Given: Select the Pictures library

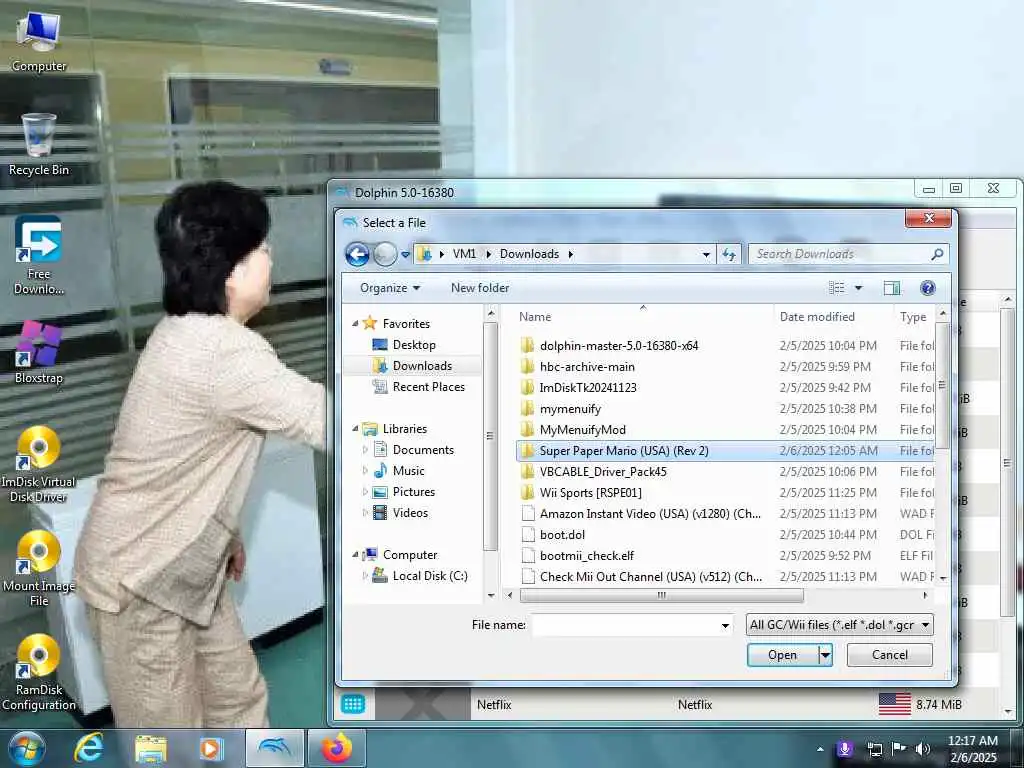Looking at the screenshot, I should (413, 492).
